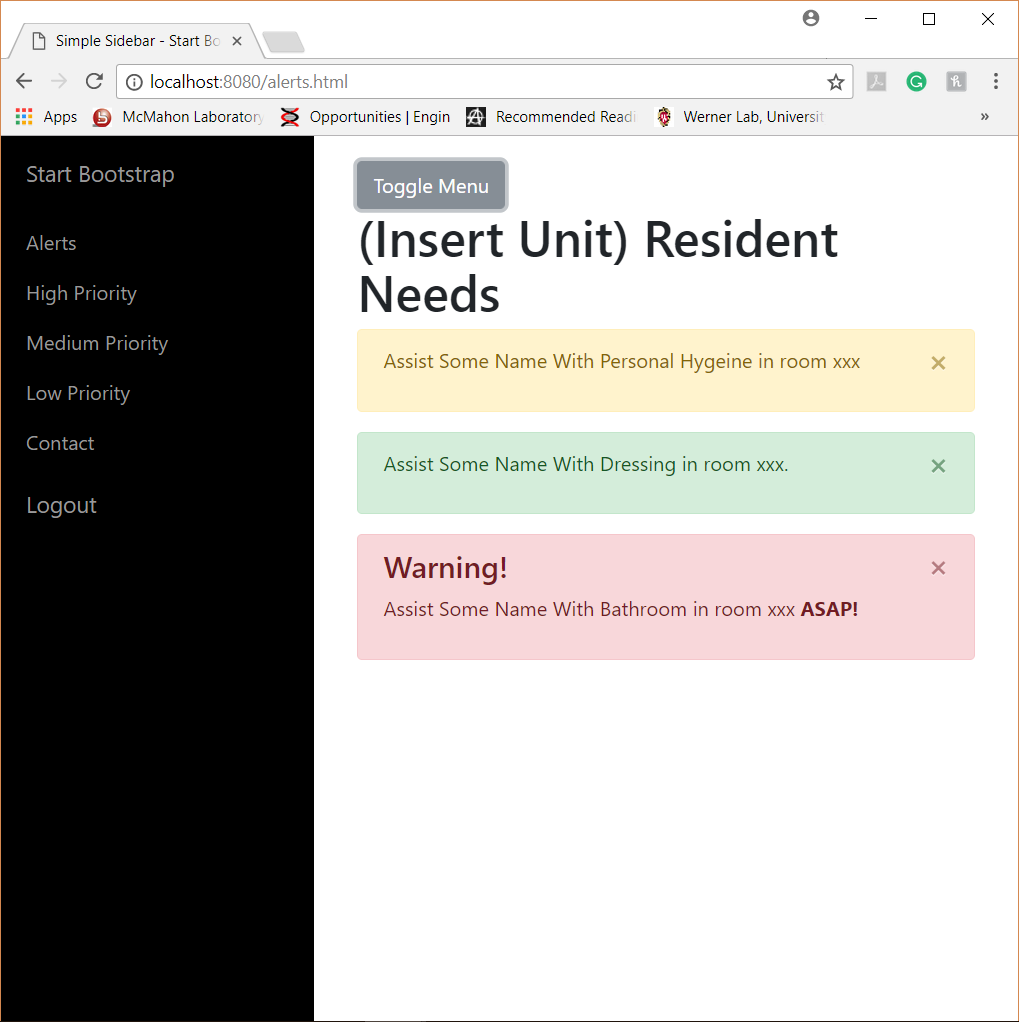Open the Start Bootstrap sidebar brand link
1019x1022 pixels.
point(100,175)
